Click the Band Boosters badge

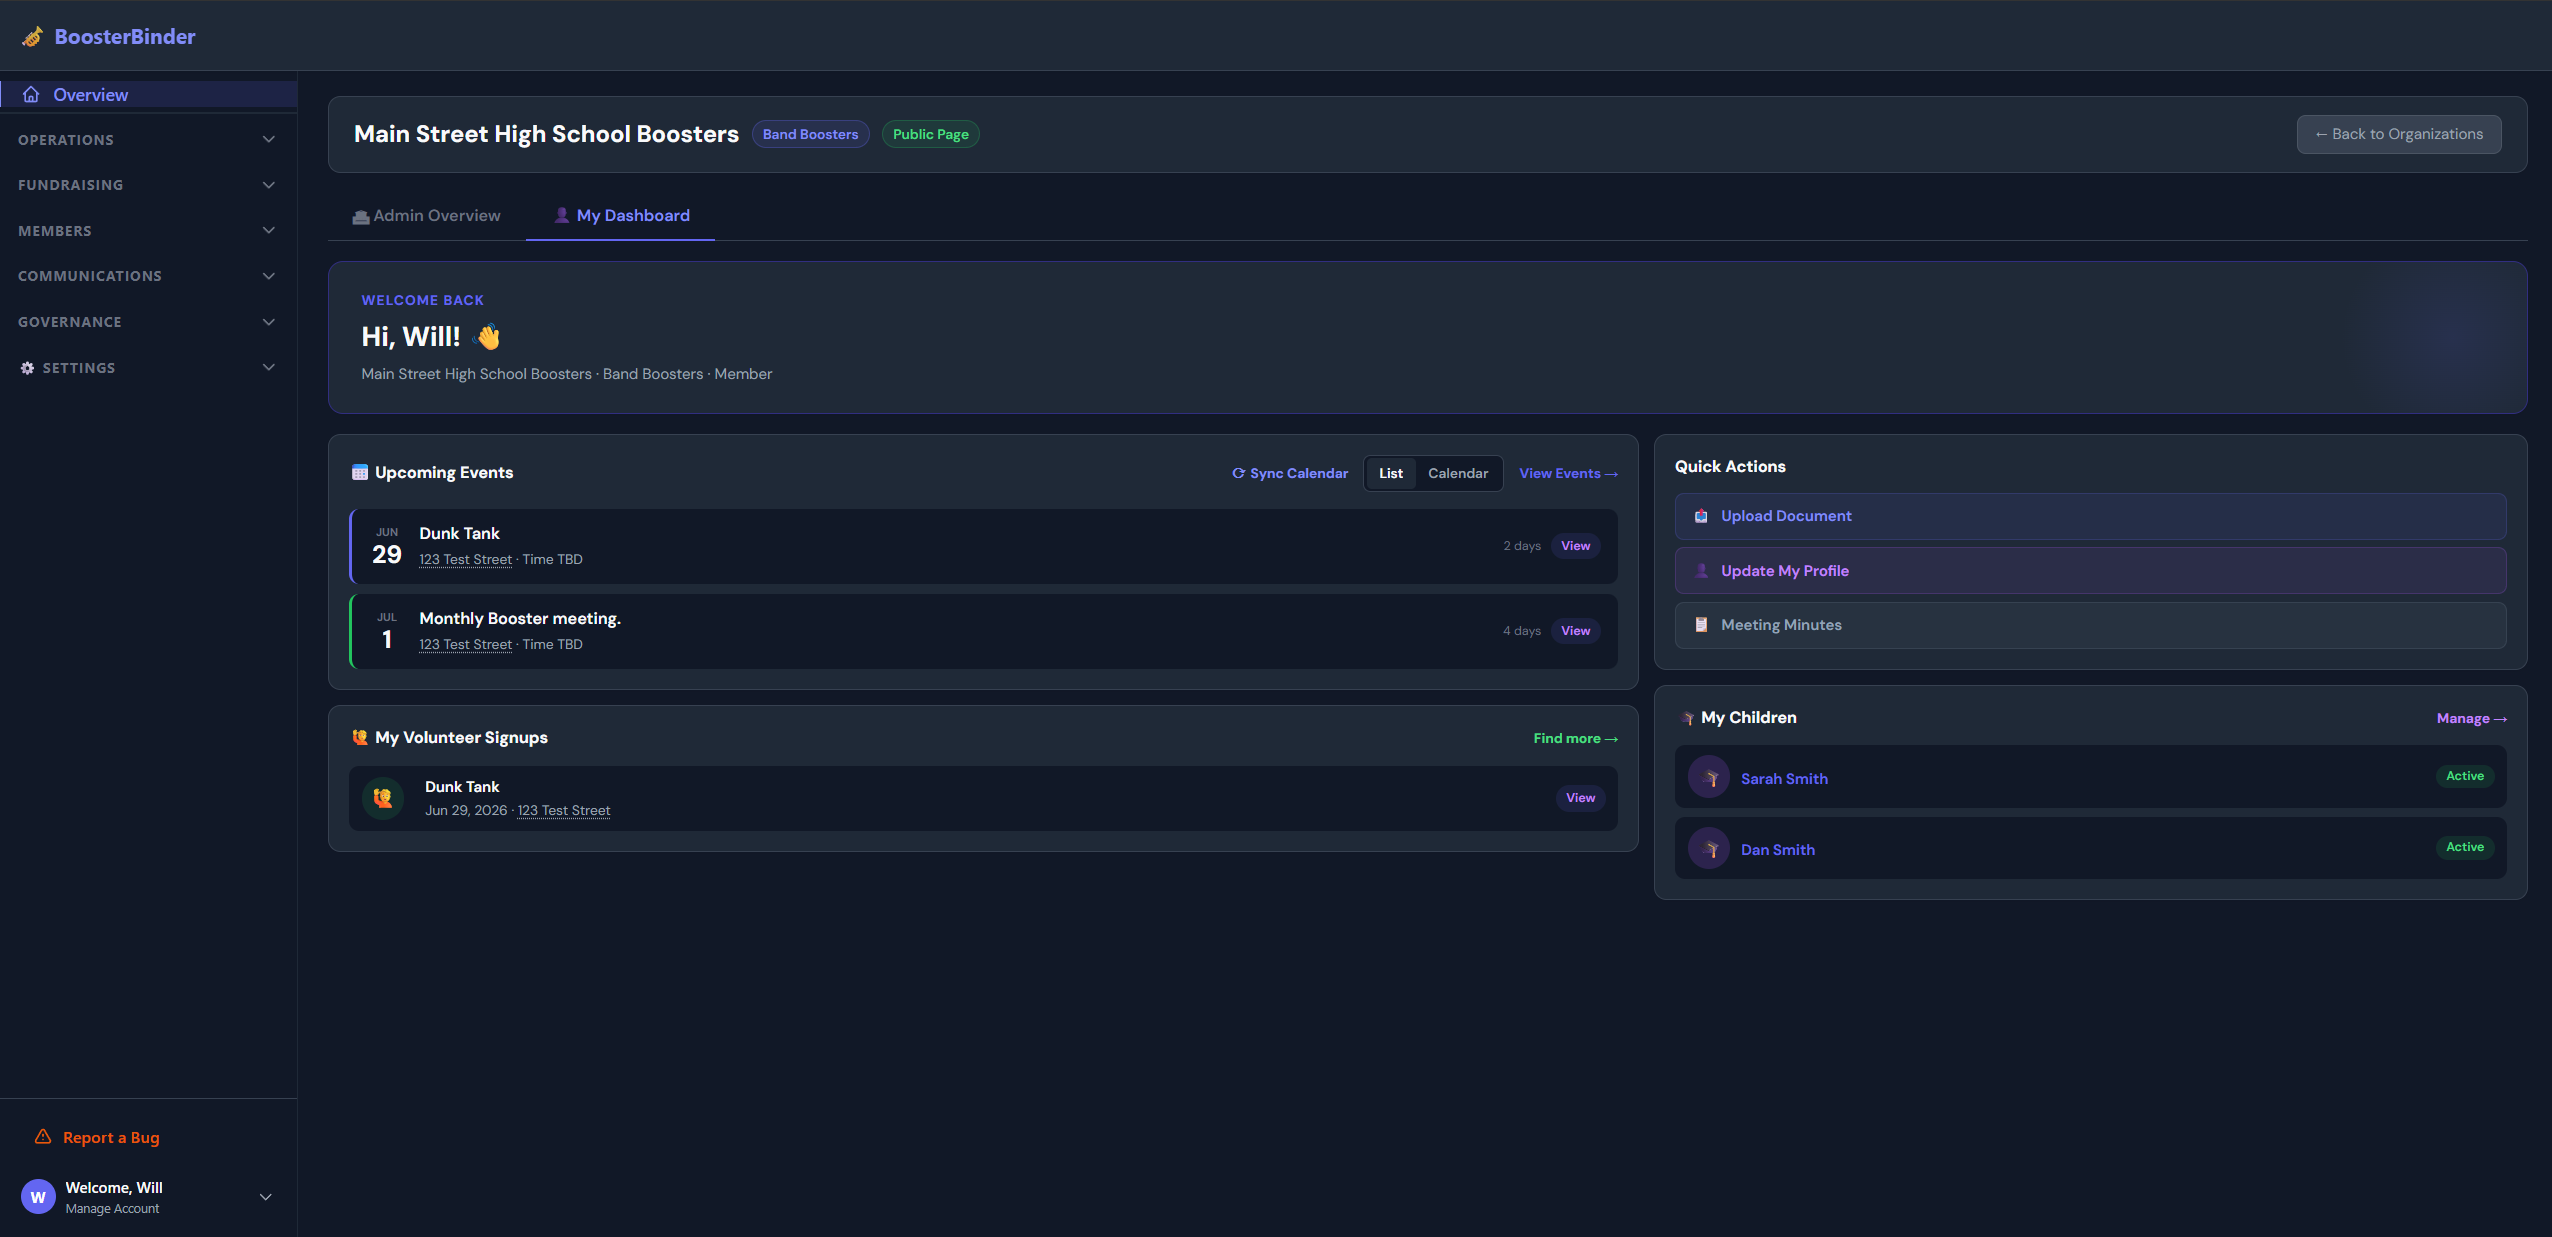810,134
